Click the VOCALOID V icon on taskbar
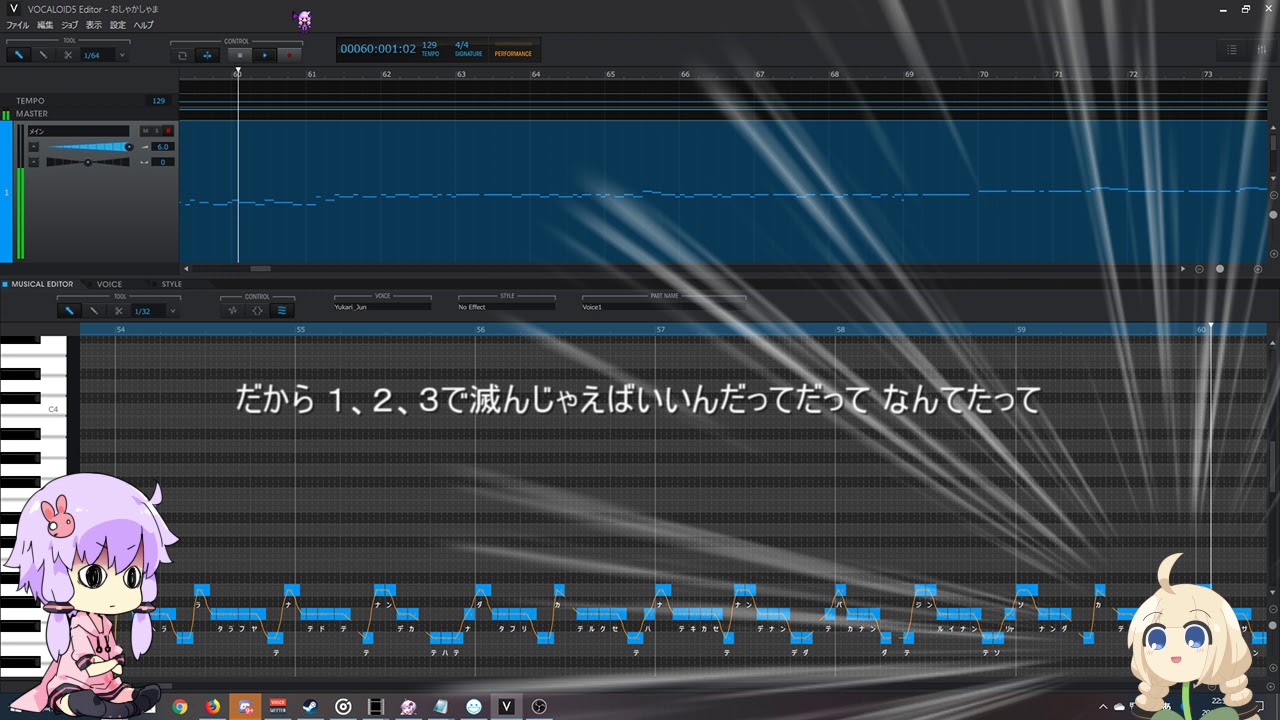The height and width of the screenshot is (720, 1280). pyautogui.click(x=506, y=707)
